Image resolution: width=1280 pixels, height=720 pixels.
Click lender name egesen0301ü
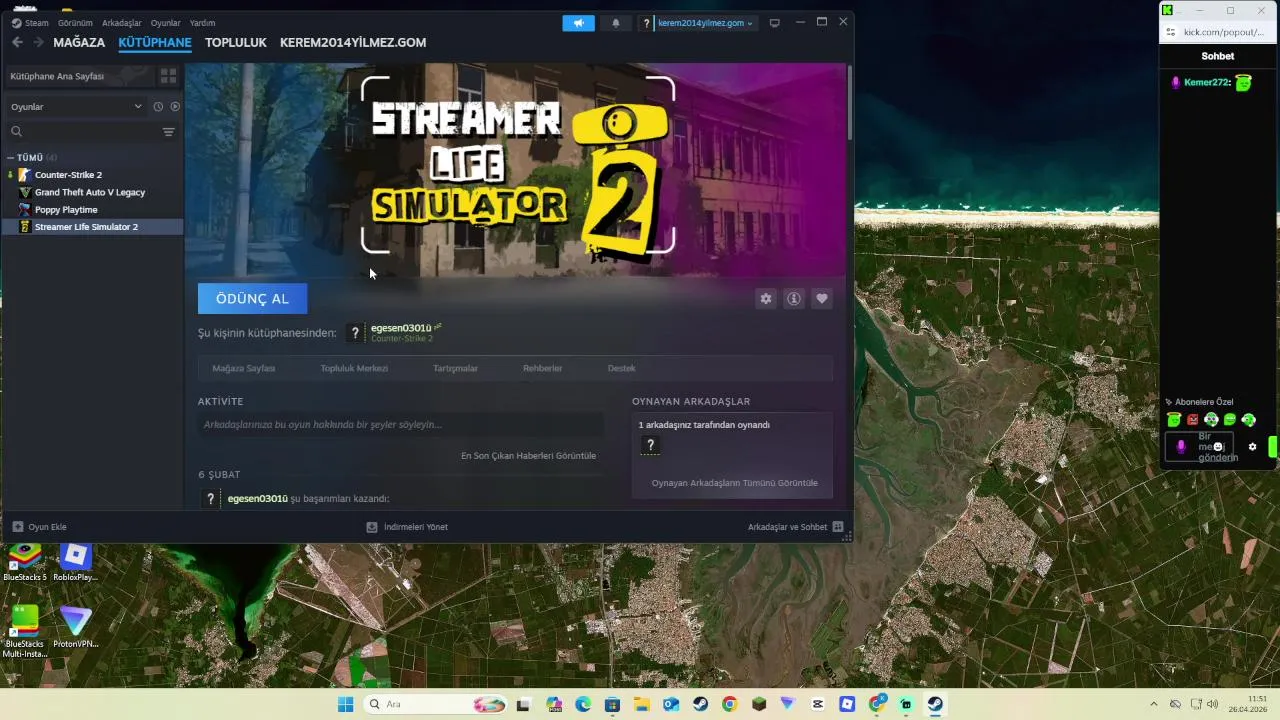[x=401, y=328]
